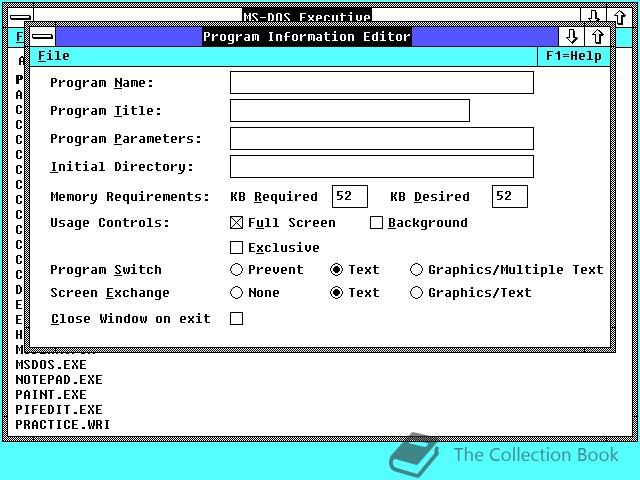This screenshot has height=480, width=640.
Task: Select Graphics/Text for Screen Exchange
Action: 416,292
